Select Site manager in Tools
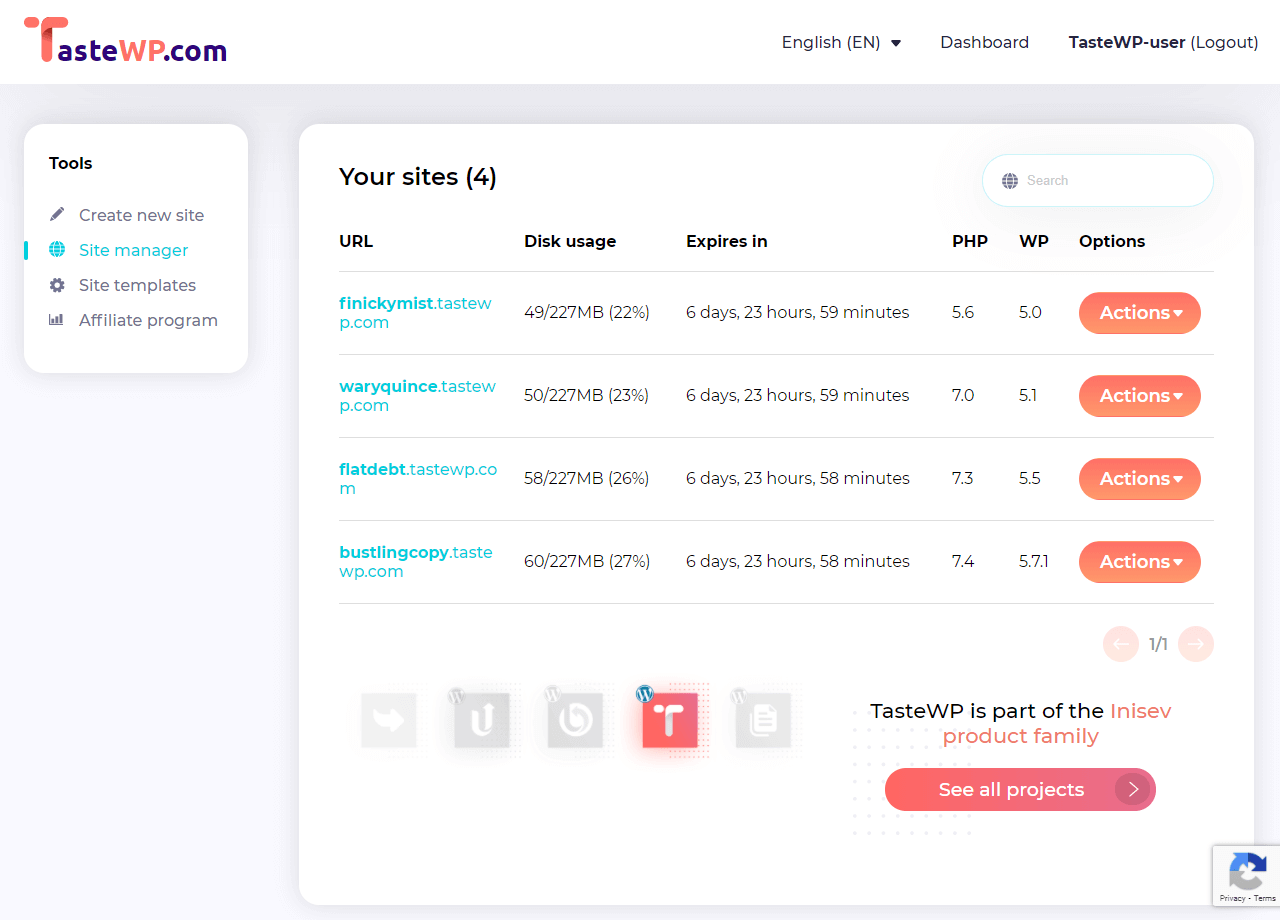The height and width of the screenshot is (920, 1280). coord(133,250)
